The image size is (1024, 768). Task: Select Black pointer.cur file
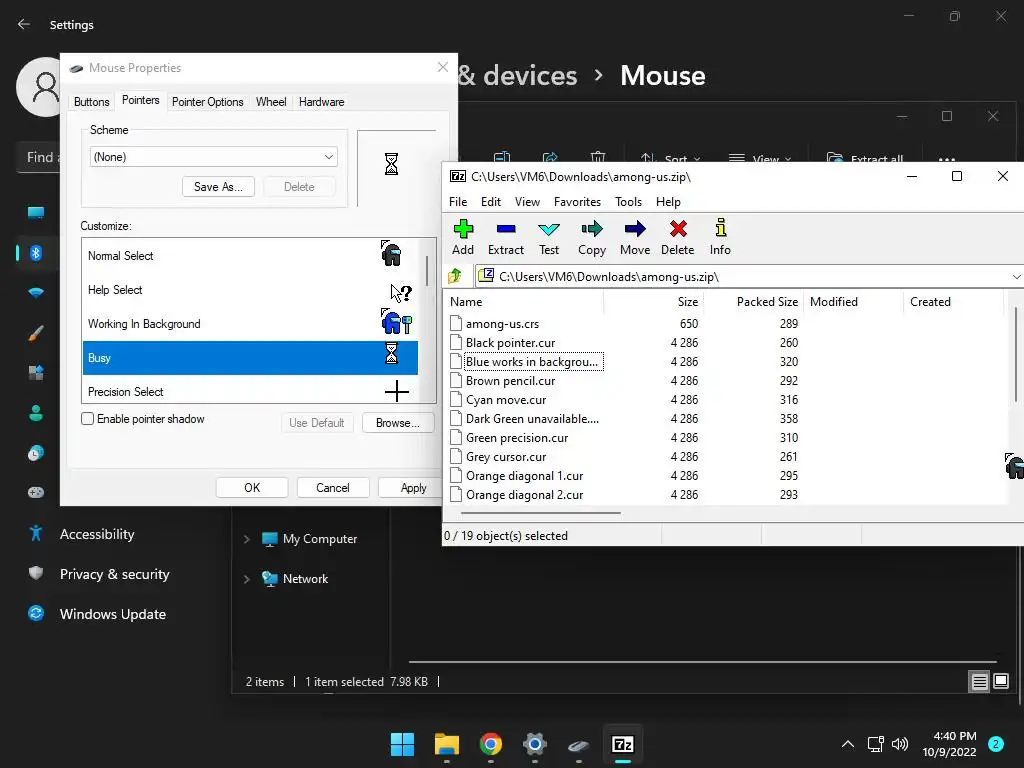pyautogui.click(x=510, y=342)
